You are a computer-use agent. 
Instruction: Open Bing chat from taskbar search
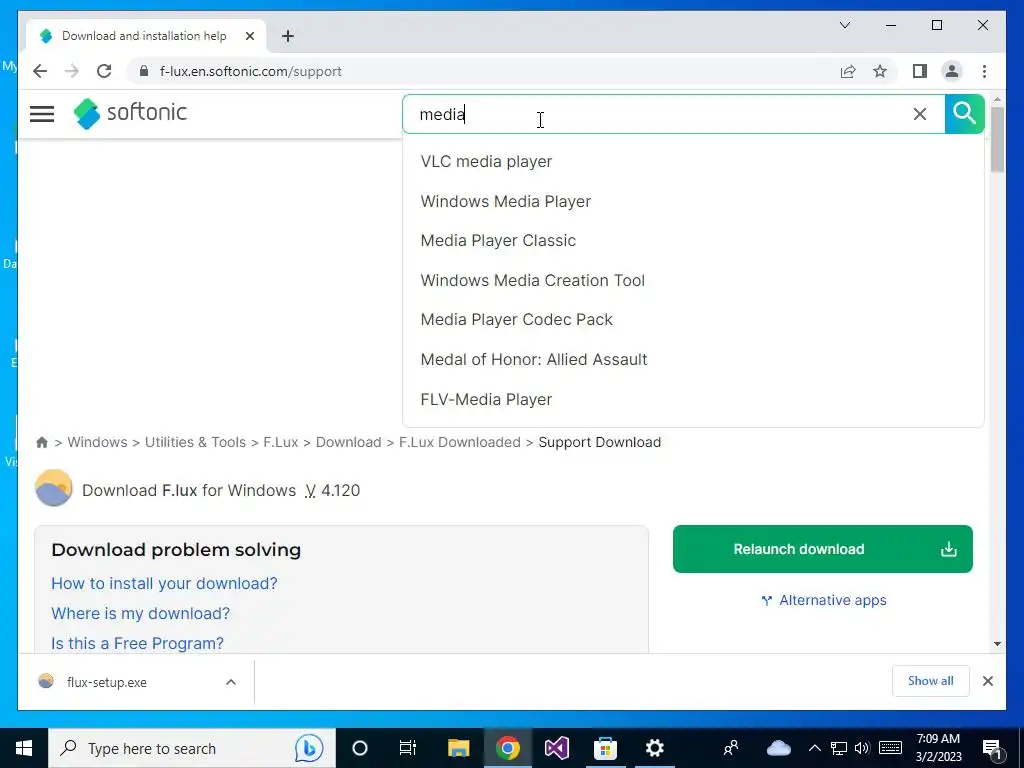(308, 748)
